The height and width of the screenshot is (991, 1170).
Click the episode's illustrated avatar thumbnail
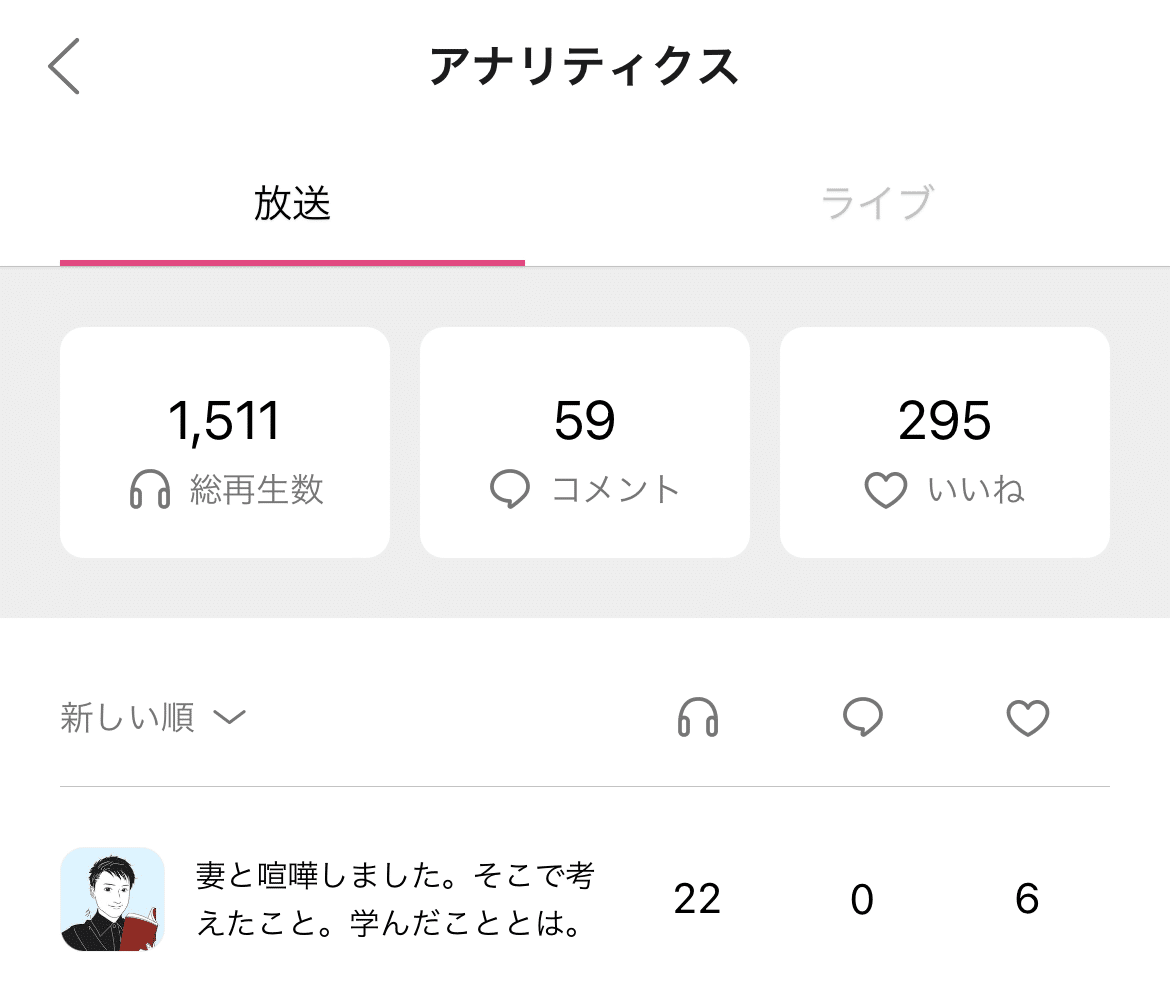(x=112, y=899)
